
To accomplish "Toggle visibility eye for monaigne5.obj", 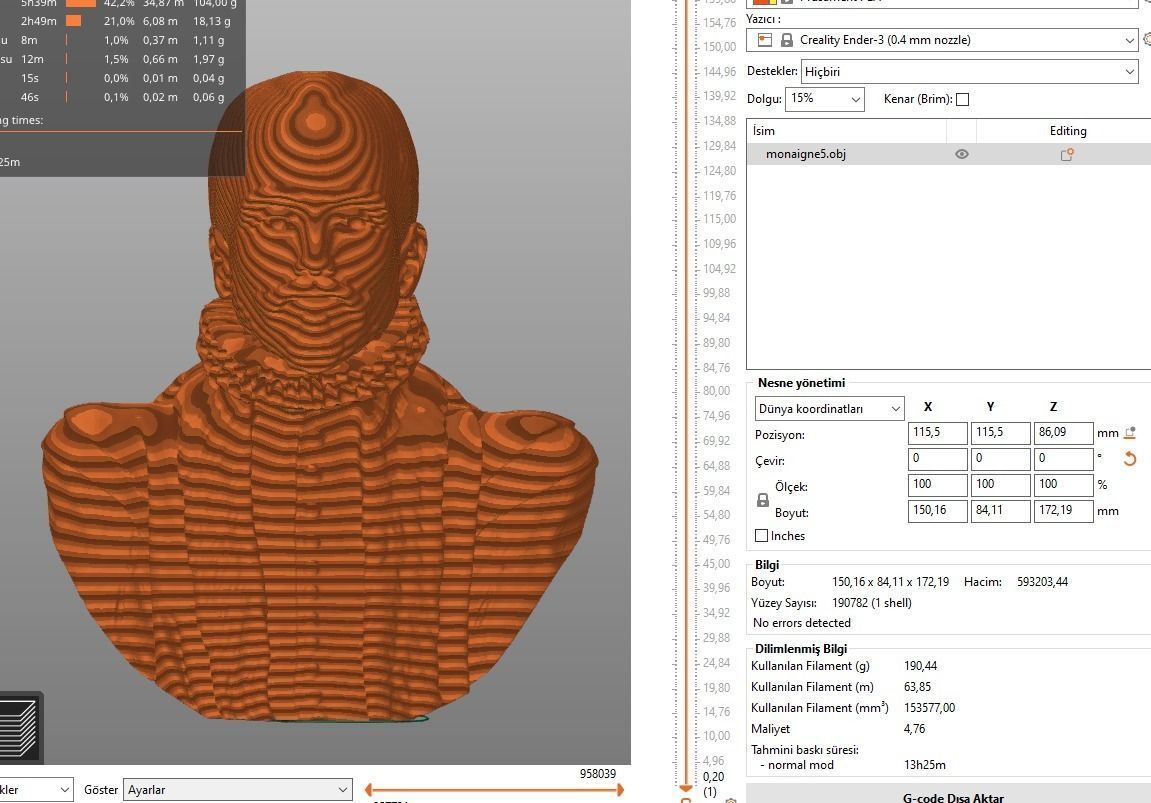I will click(x=962, y=154).
